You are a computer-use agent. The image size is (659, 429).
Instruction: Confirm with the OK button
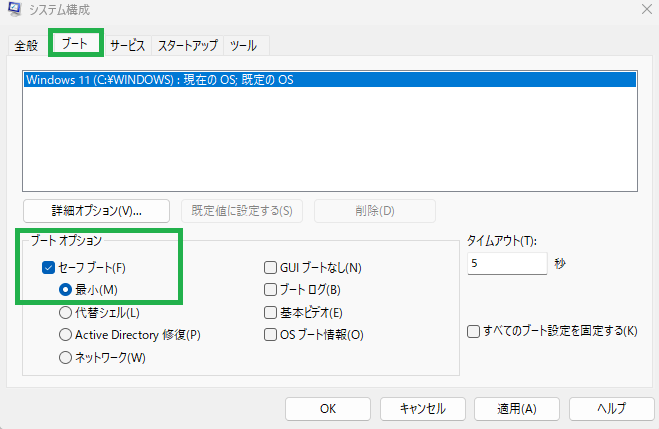coord(328,409)
